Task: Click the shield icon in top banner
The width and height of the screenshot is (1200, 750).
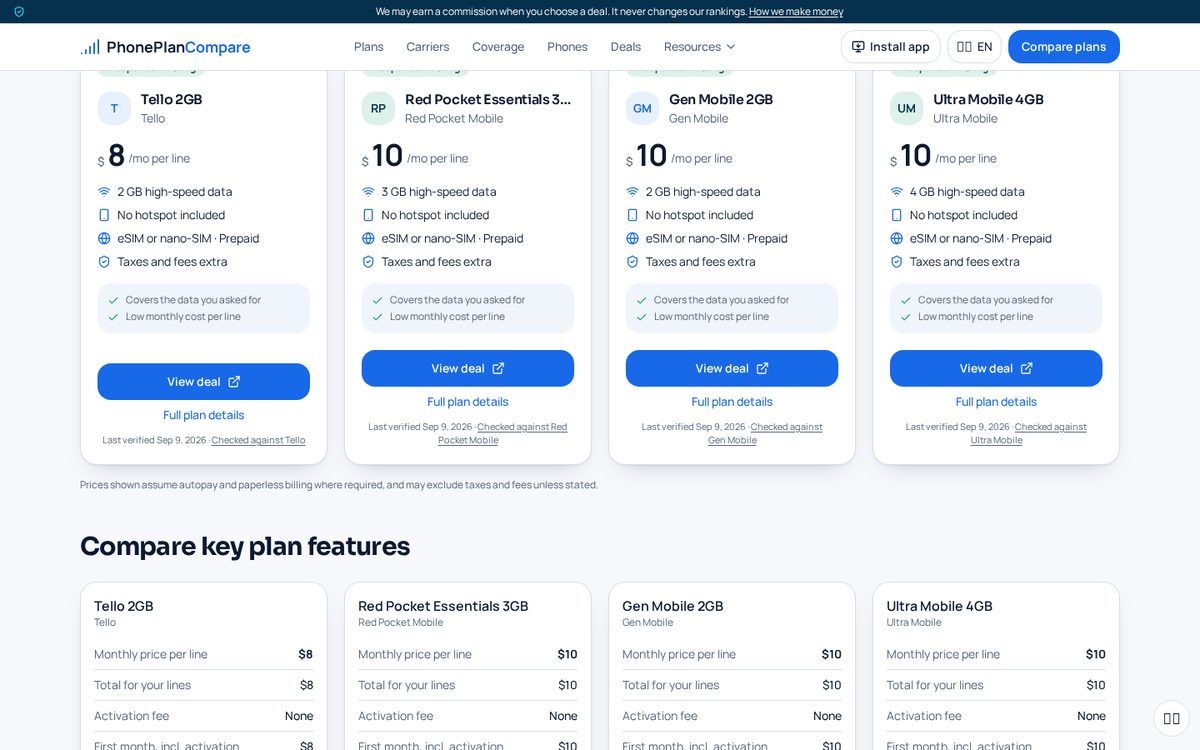Action: 19,12
